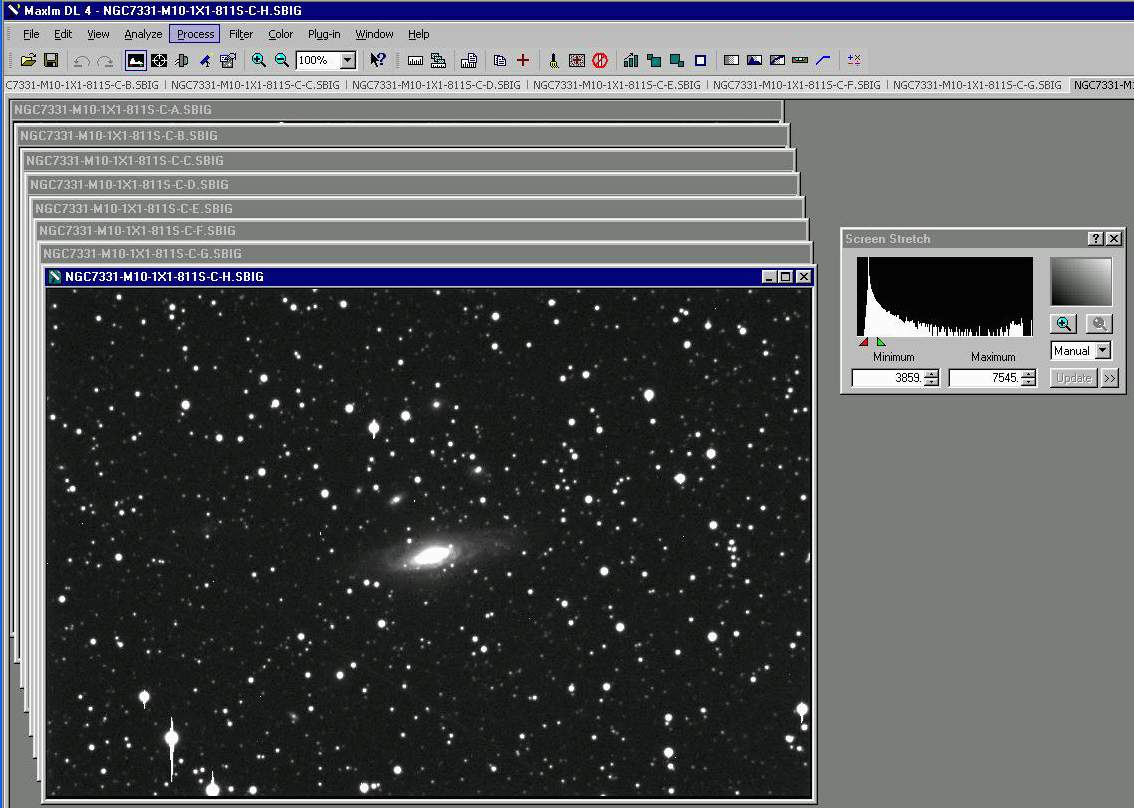Click the settings checklist toolbar icon
The height and width of the screenshot is (808, 1134).
pos(228,61)
